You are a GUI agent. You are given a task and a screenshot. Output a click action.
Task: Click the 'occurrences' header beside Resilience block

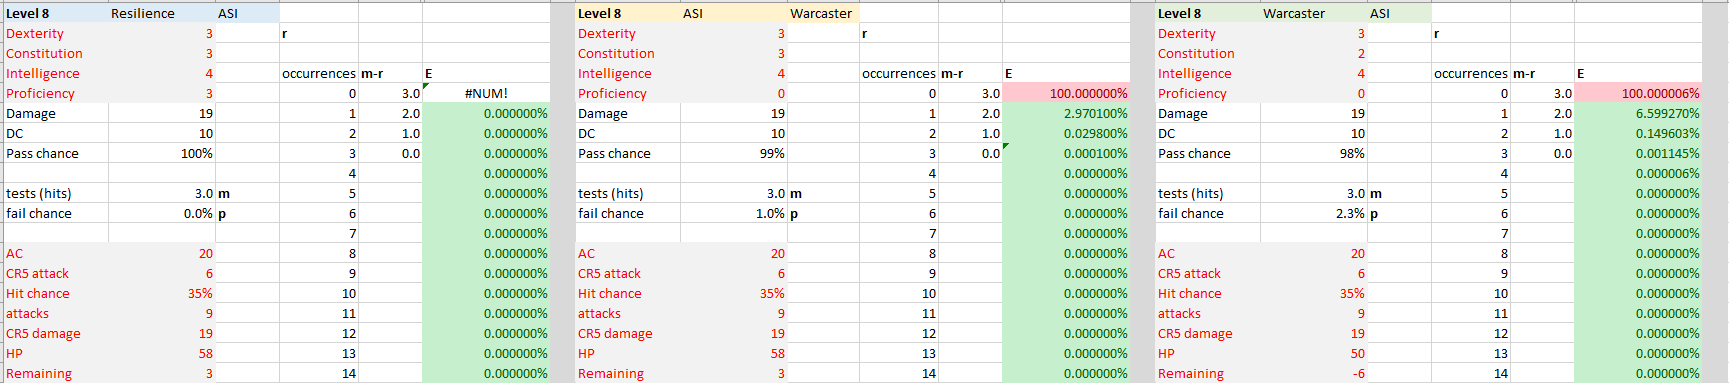319,73
